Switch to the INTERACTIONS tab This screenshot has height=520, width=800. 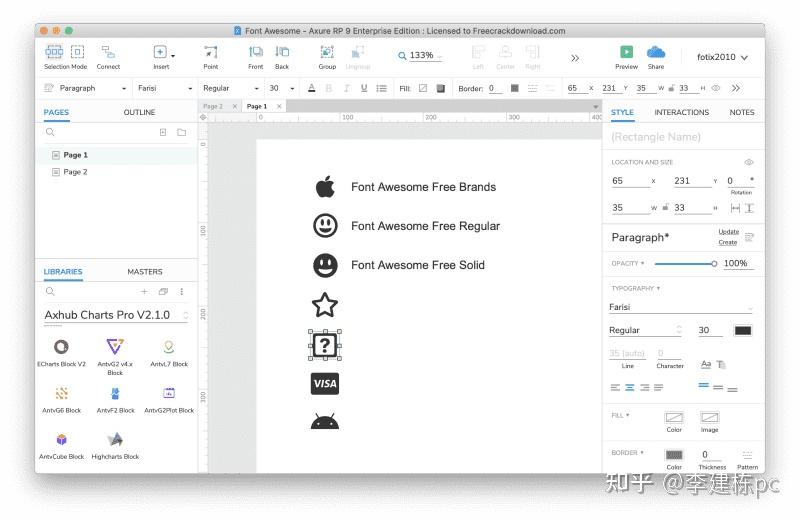pyautogui.click(x=682, y=112)
